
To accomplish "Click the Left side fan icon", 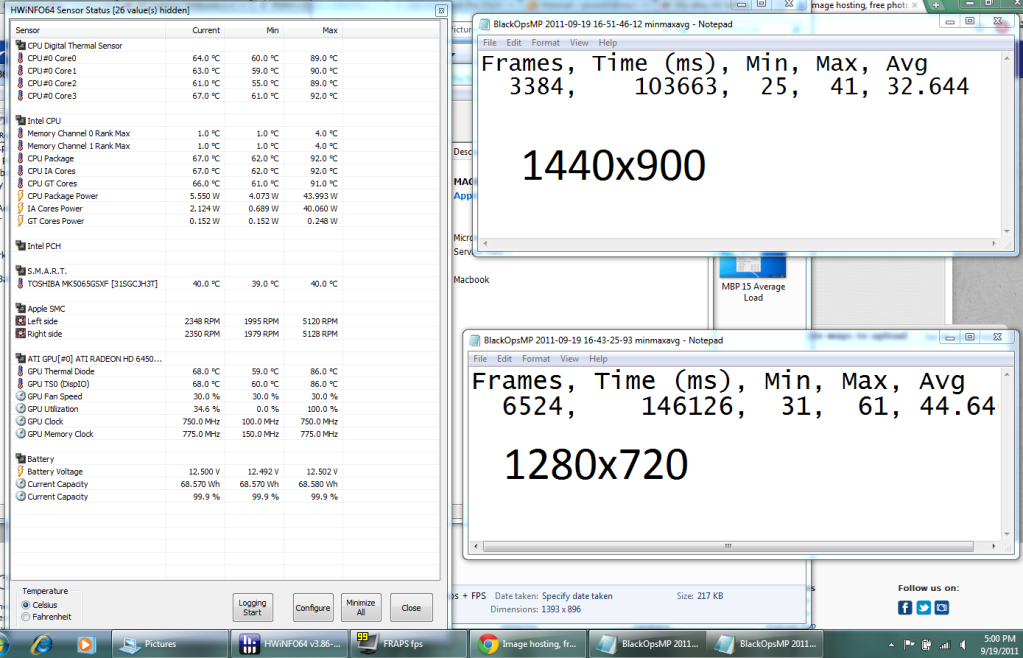I will 20,321.
